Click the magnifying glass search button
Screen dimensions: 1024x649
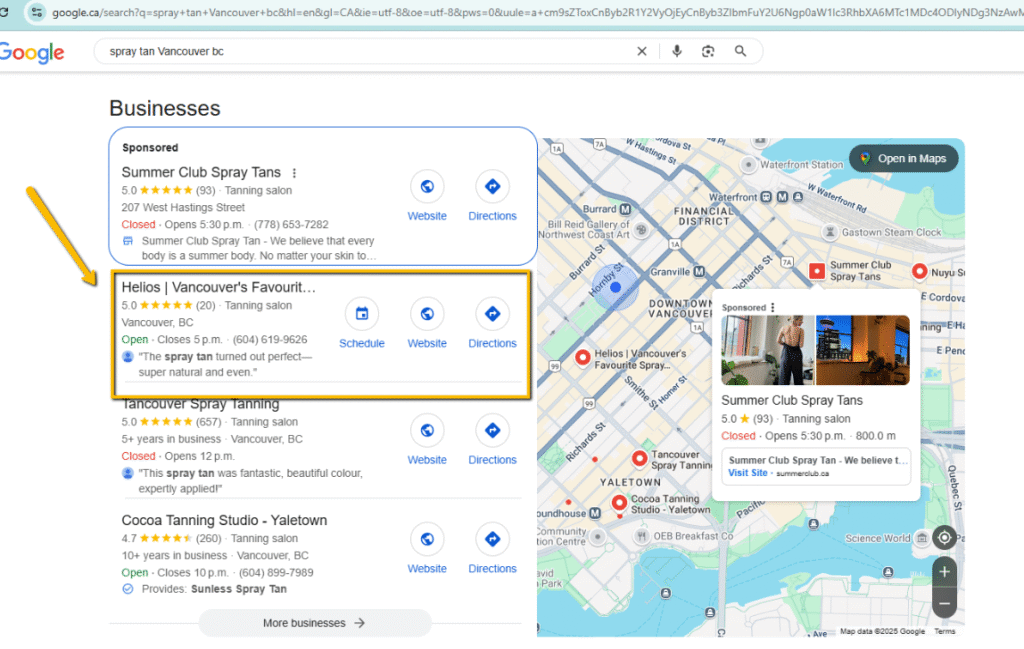pyautogui.click(x=741, y=51)
